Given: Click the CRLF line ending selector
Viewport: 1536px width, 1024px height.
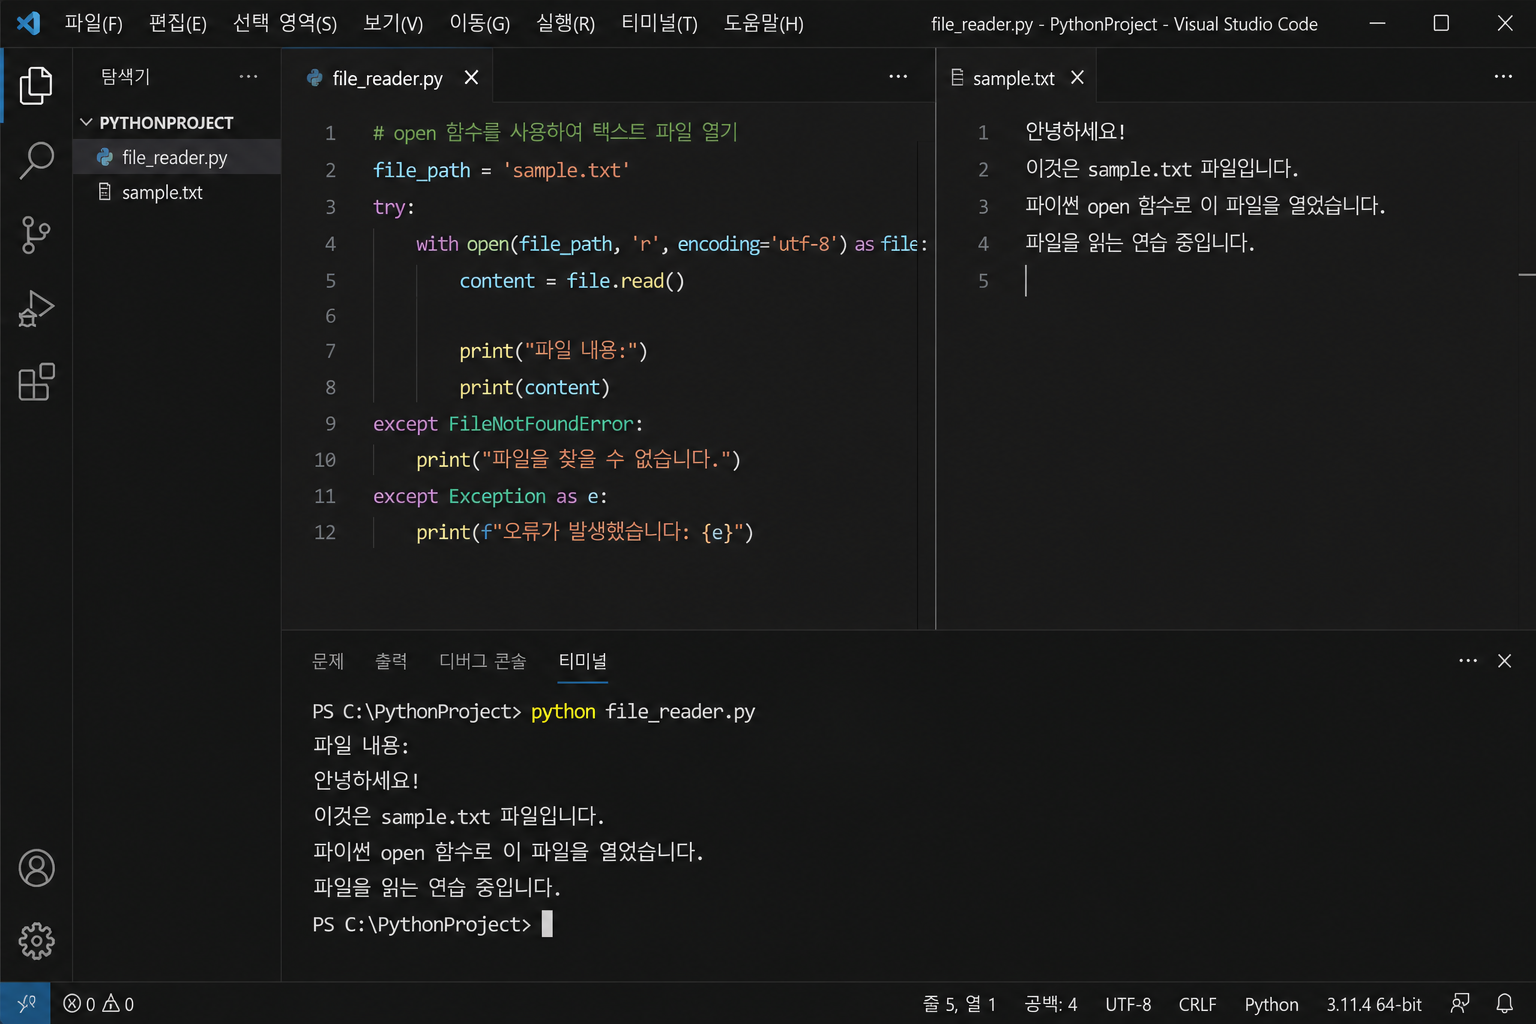Looking at the screenshot, I should pos(1197,1004).
